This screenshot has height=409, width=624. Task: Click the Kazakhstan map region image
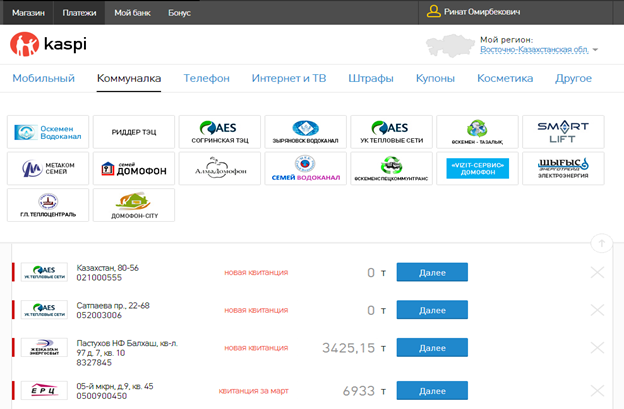tap(450, 46)
